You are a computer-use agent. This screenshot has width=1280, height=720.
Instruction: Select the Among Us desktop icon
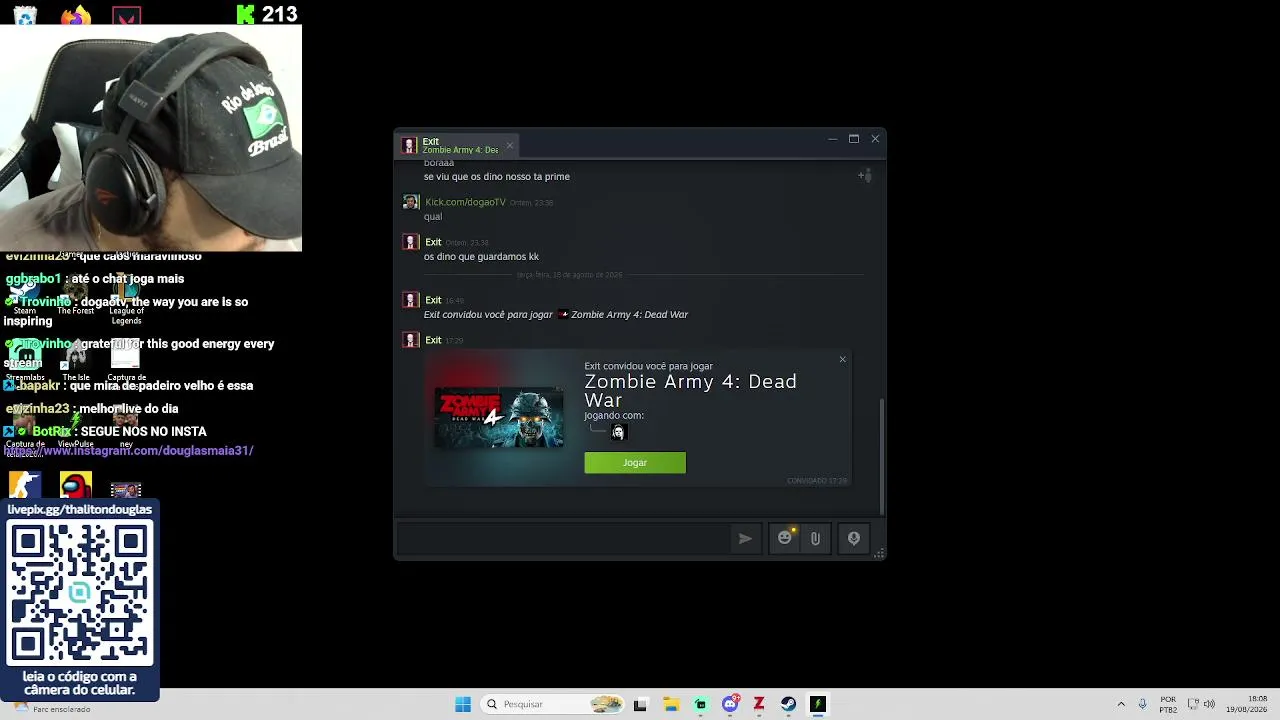pos(75,486)
